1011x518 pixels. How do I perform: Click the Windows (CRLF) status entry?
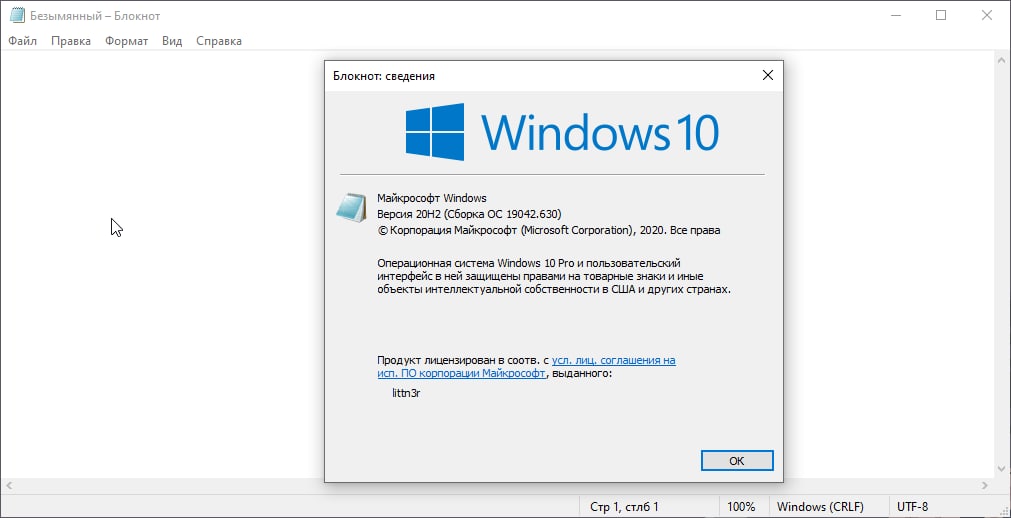pos(820,506)
